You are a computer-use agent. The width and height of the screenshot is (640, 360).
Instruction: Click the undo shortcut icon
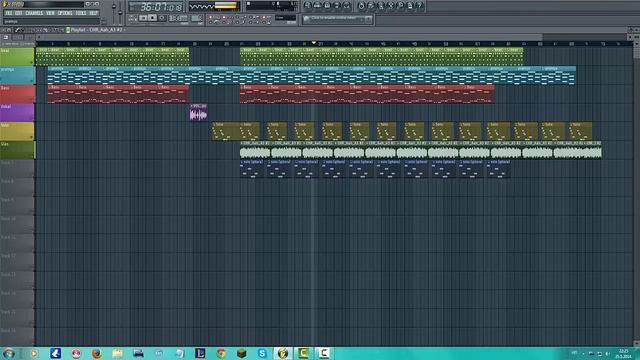tap(361, 5)
